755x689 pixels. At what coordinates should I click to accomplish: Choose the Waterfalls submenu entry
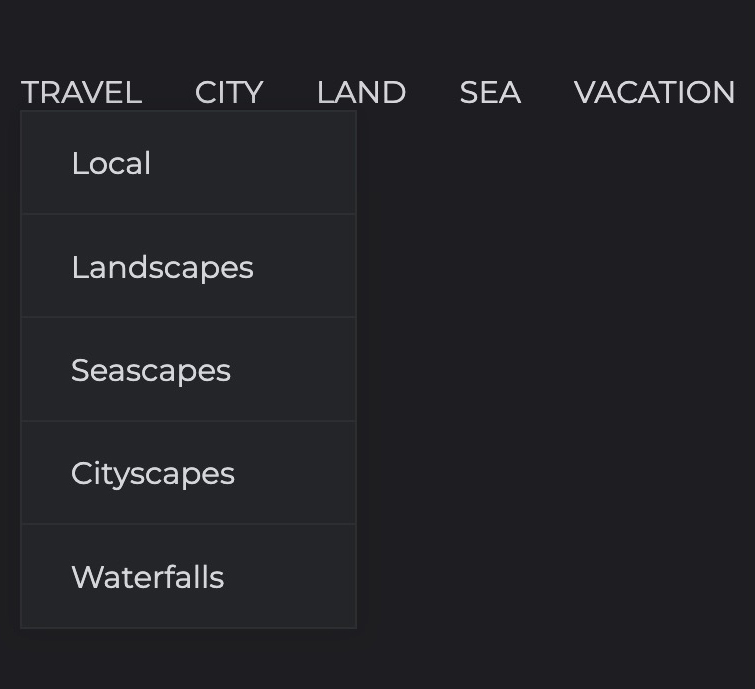point(188,576)
